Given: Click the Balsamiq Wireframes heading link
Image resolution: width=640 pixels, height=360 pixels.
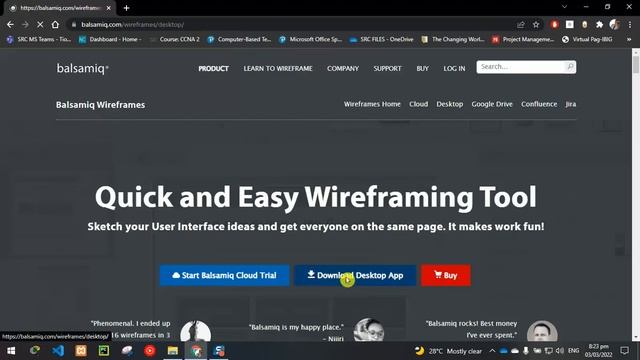Looking at the screenshot, I should coord(100,105).
